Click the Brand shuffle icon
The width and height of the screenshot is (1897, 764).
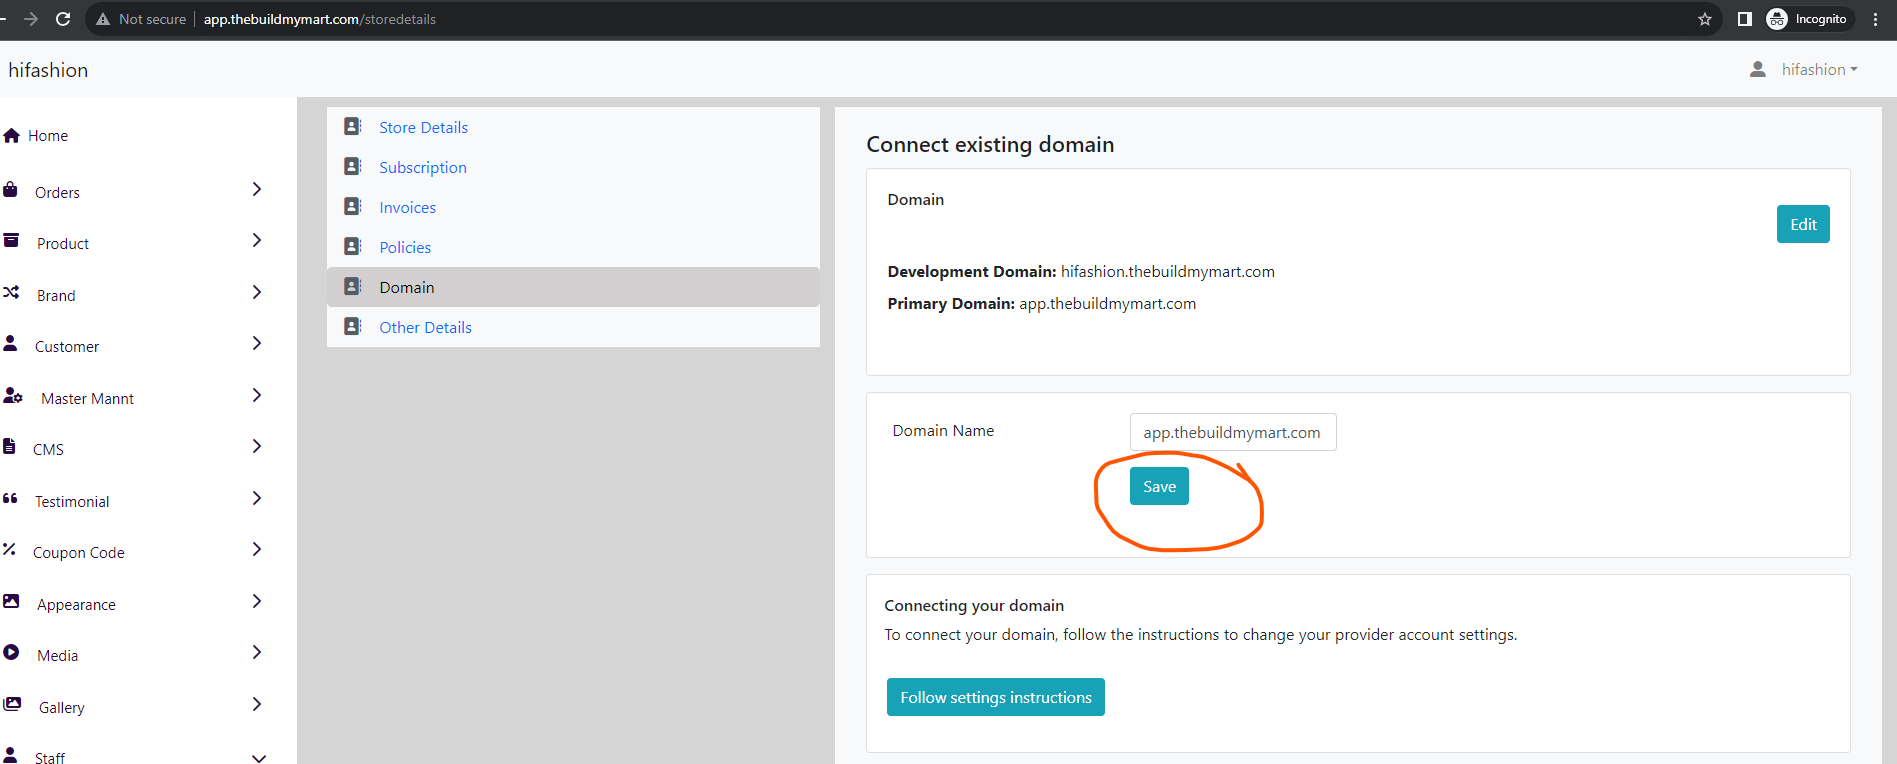coord(11,292)
